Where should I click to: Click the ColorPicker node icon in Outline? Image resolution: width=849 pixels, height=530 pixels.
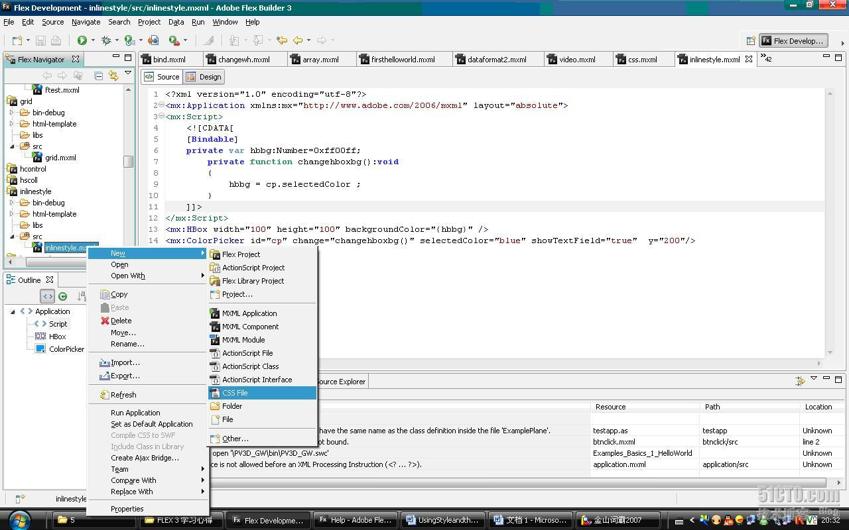pos(41,350)
